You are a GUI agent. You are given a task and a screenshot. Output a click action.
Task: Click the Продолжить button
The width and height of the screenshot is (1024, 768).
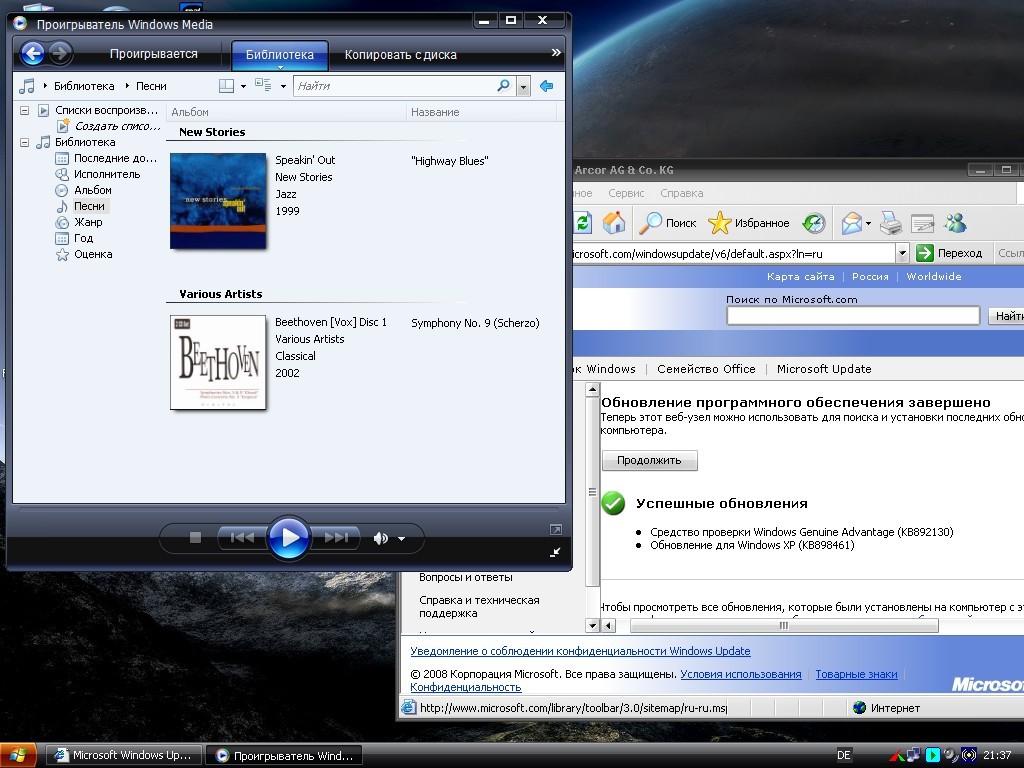click(649, 460)
